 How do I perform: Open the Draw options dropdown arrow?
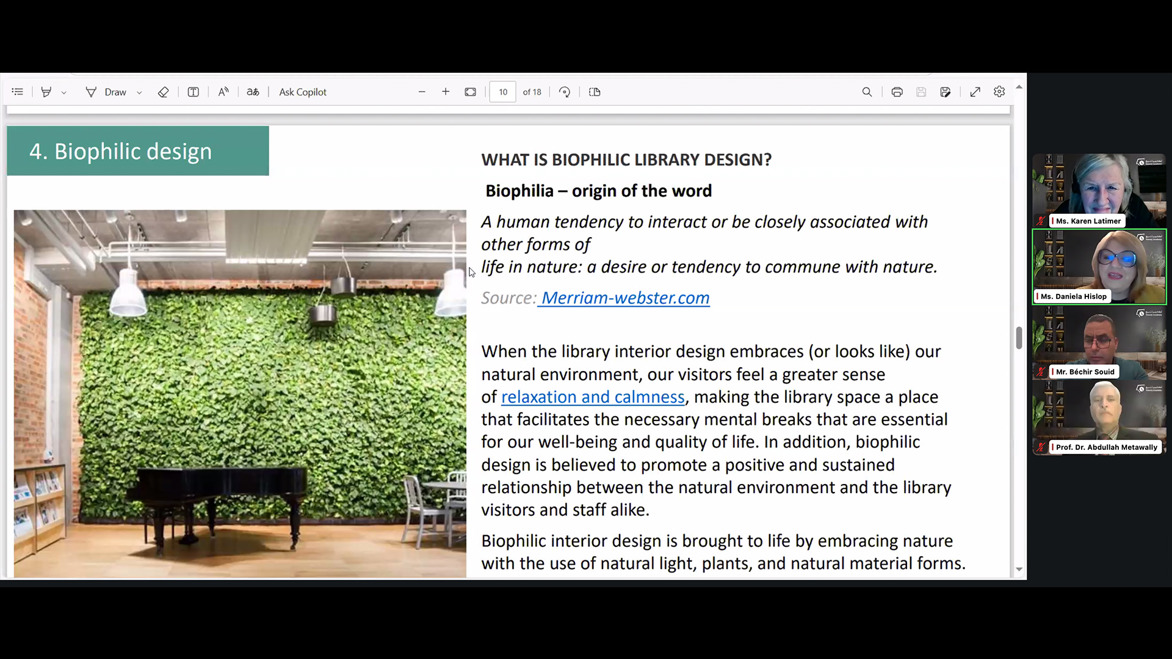point(139,93)
